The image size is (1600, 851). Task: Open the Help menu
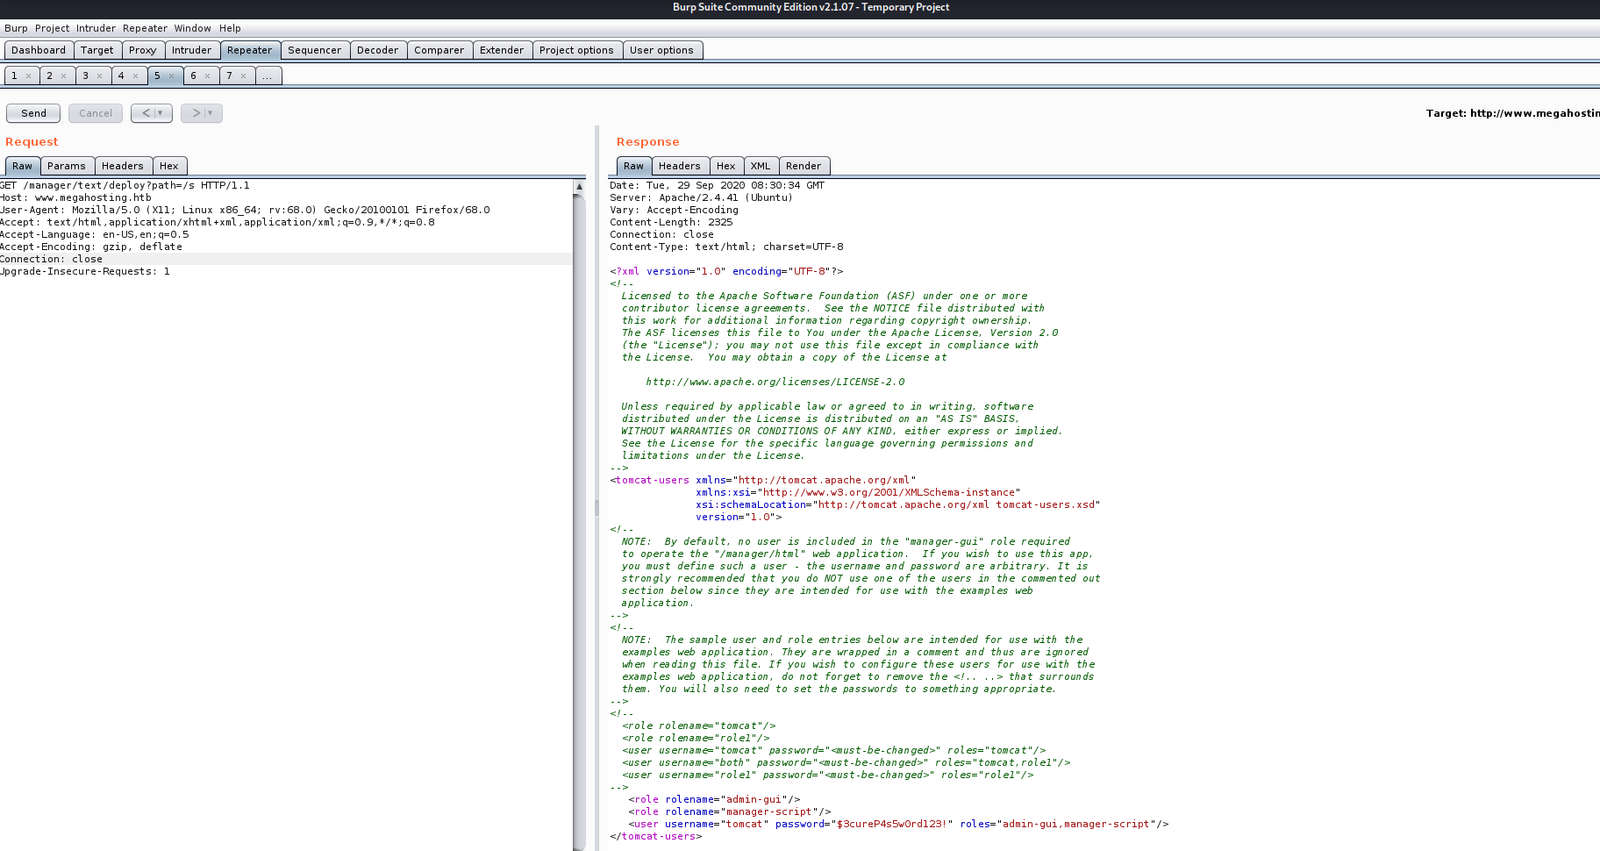(x=230, y=28)
